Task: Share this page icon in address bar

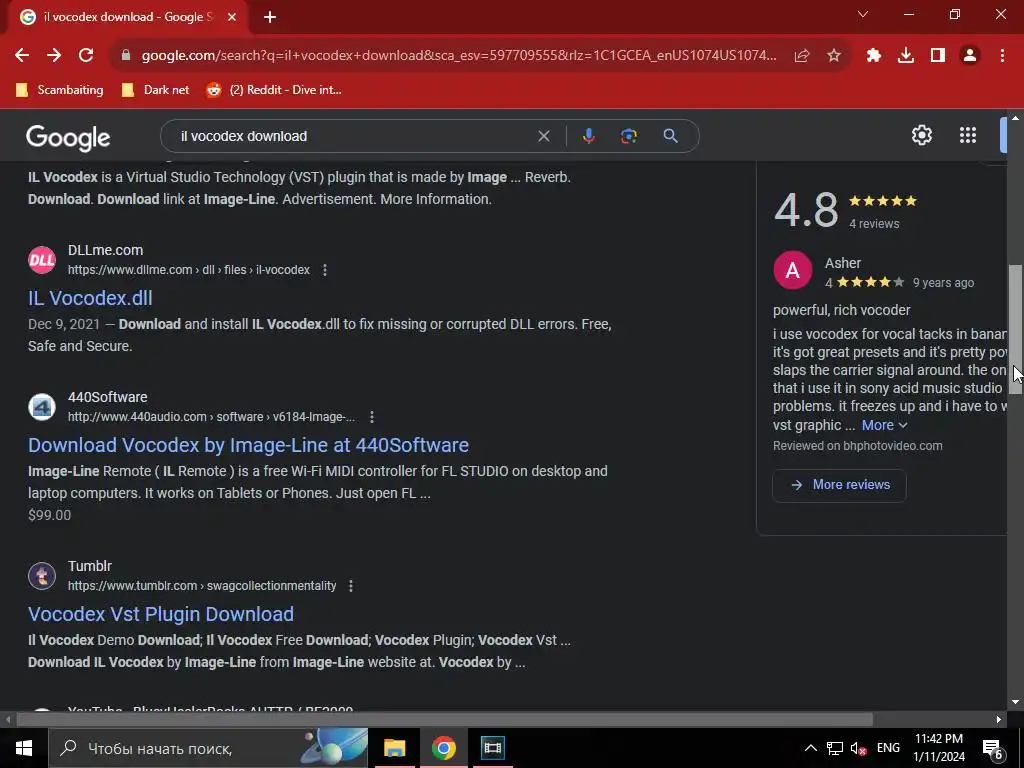Action: point(802,56)
